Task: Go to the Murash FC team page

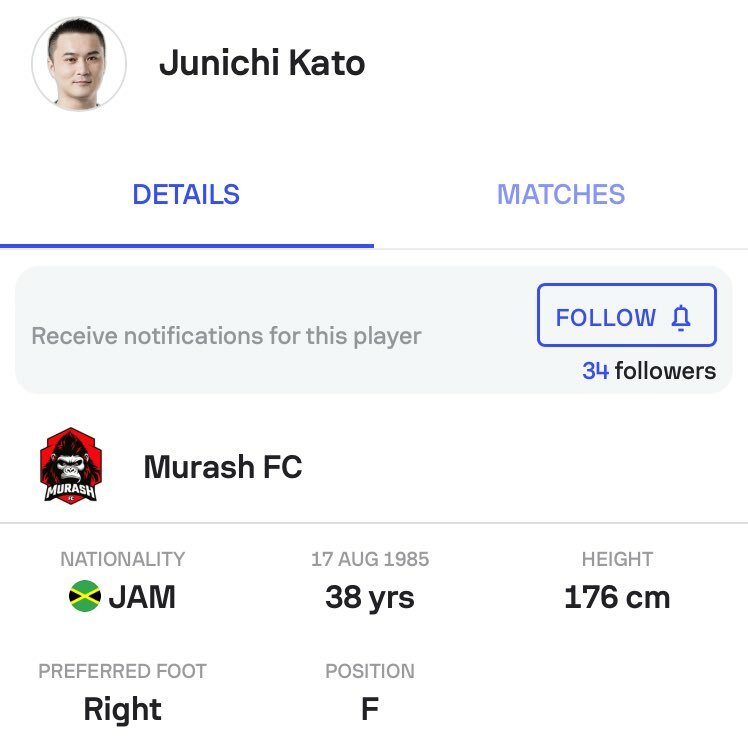Action: click(x=223, y=467)
